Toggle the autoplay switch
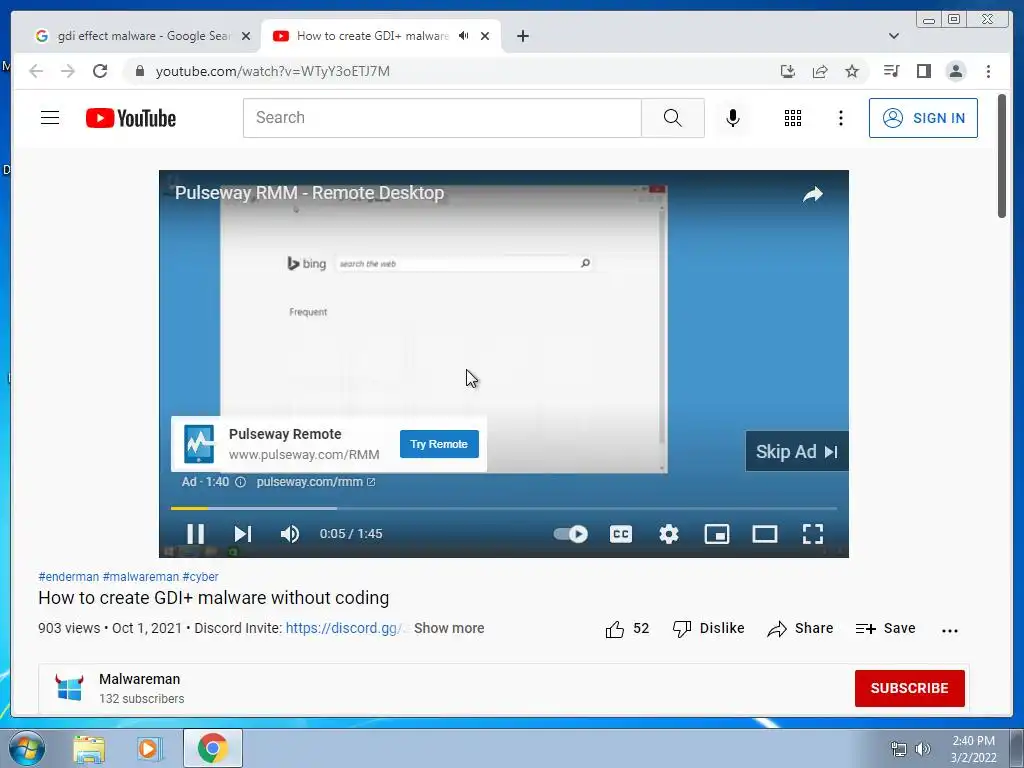The height and width of the screenshot is (768, 1024). [571, 534]
